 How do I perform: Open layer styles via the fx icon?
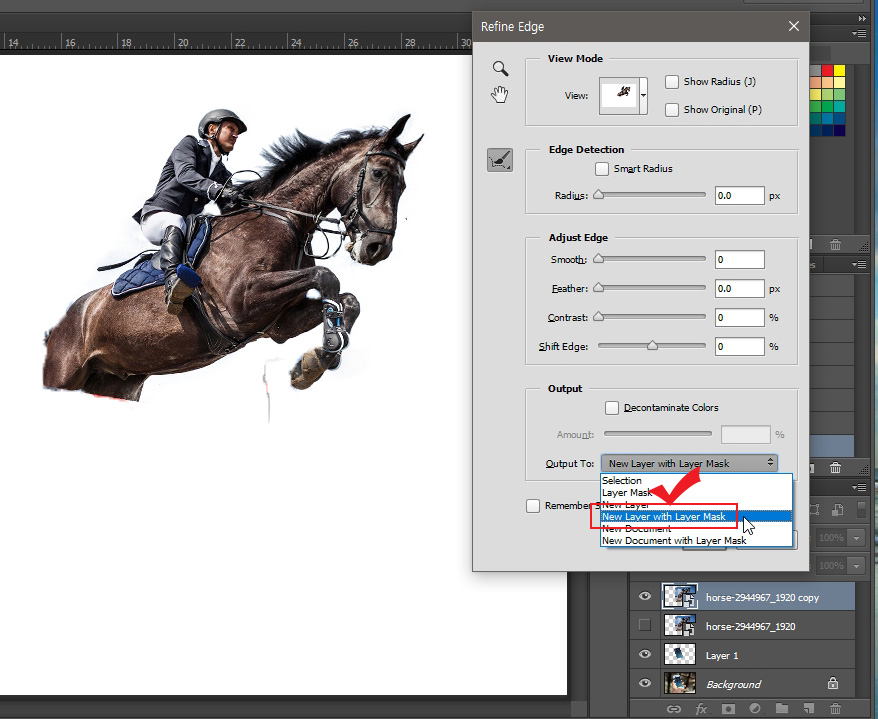click(x=700, y=707)
